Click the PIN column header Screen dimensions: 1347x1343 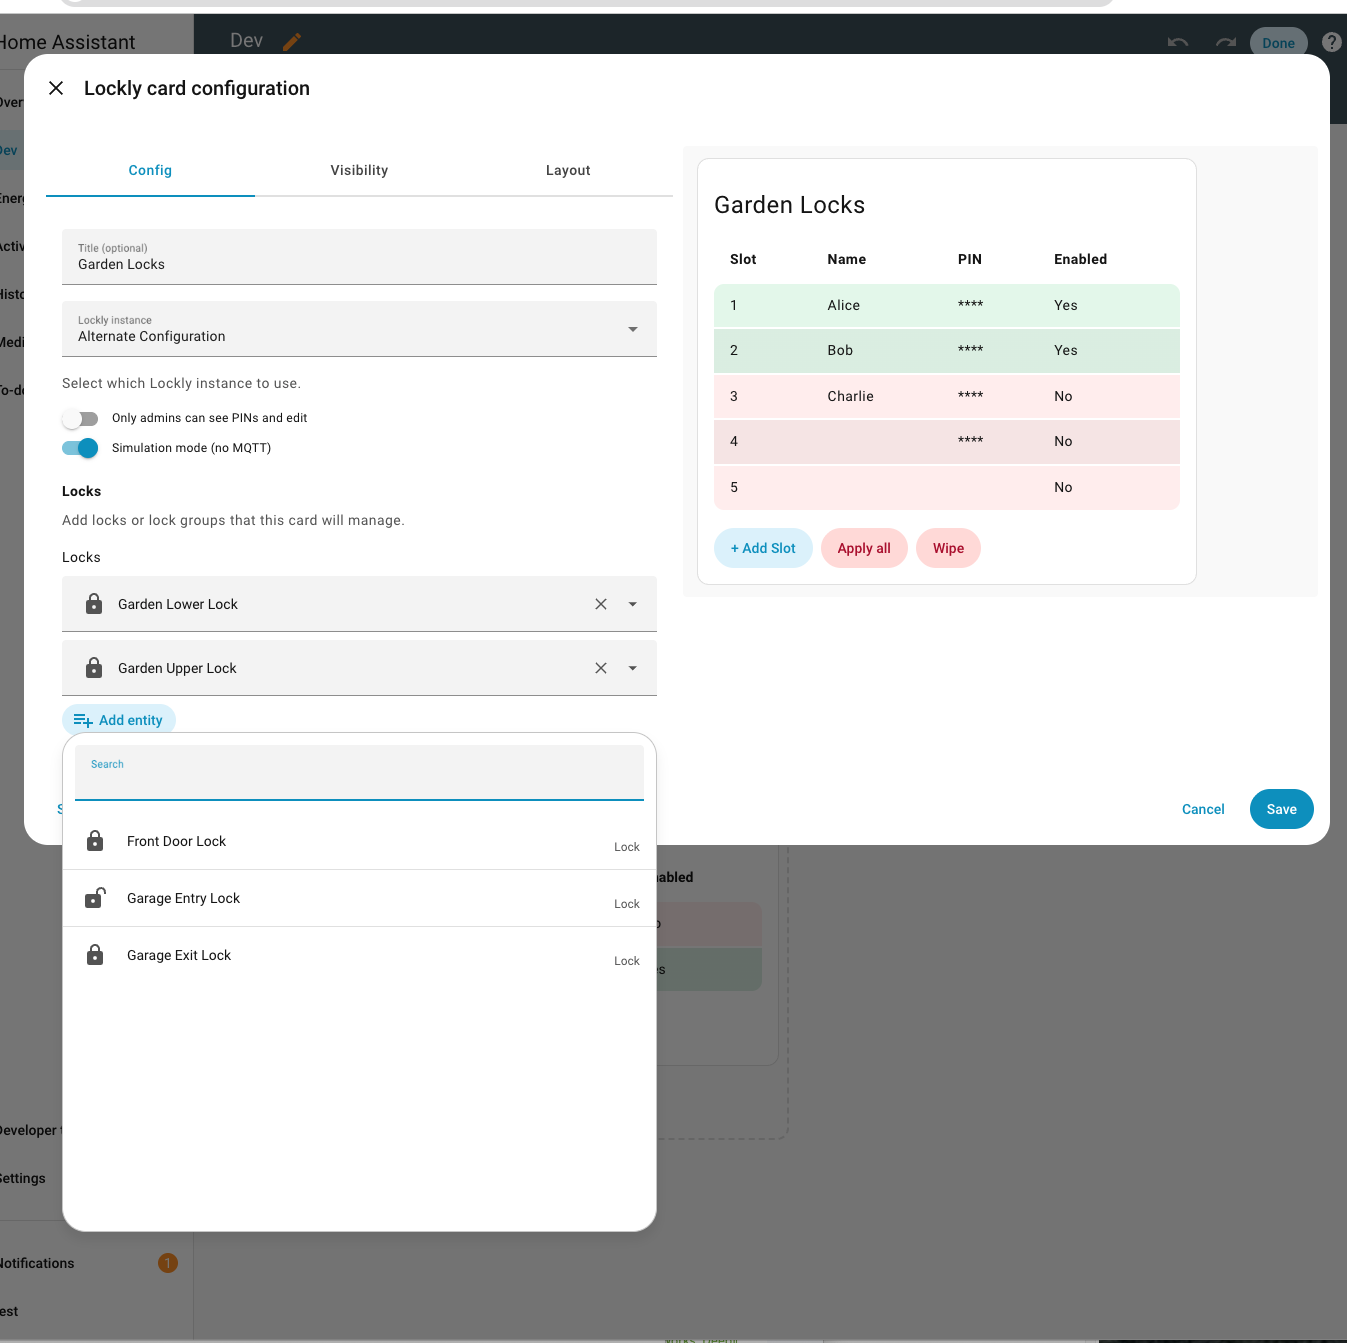pos(970,259)
